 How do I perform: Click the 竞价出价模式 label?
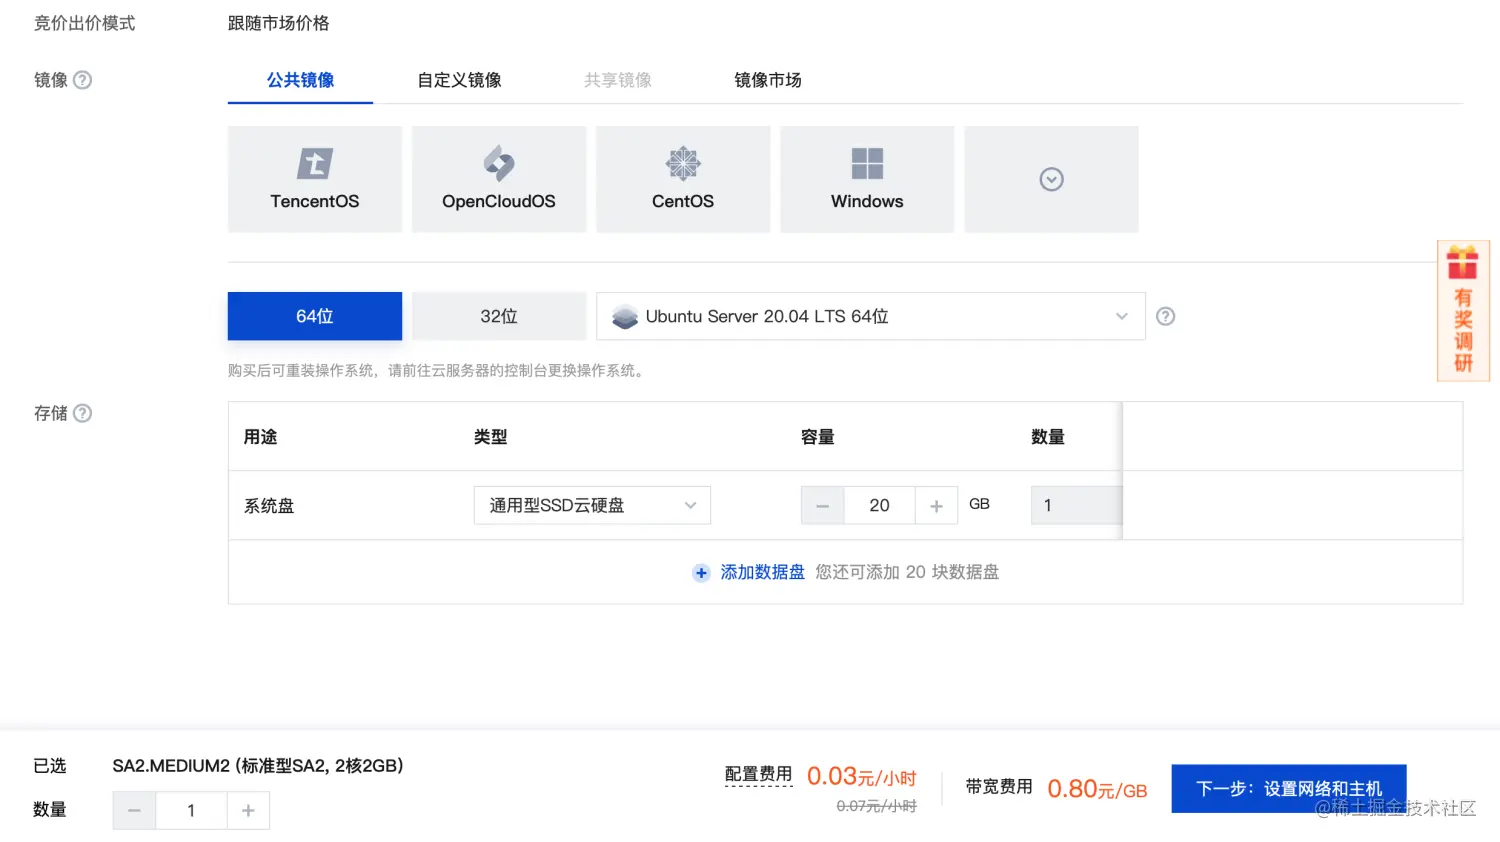tap(85, 23)
